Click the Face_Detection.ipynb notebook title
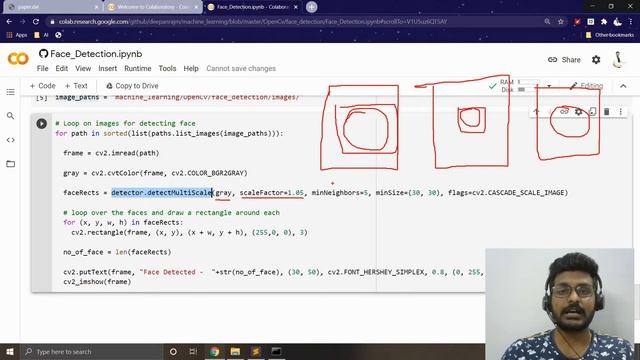The image size is (640, 360). [x=96, y=54]
